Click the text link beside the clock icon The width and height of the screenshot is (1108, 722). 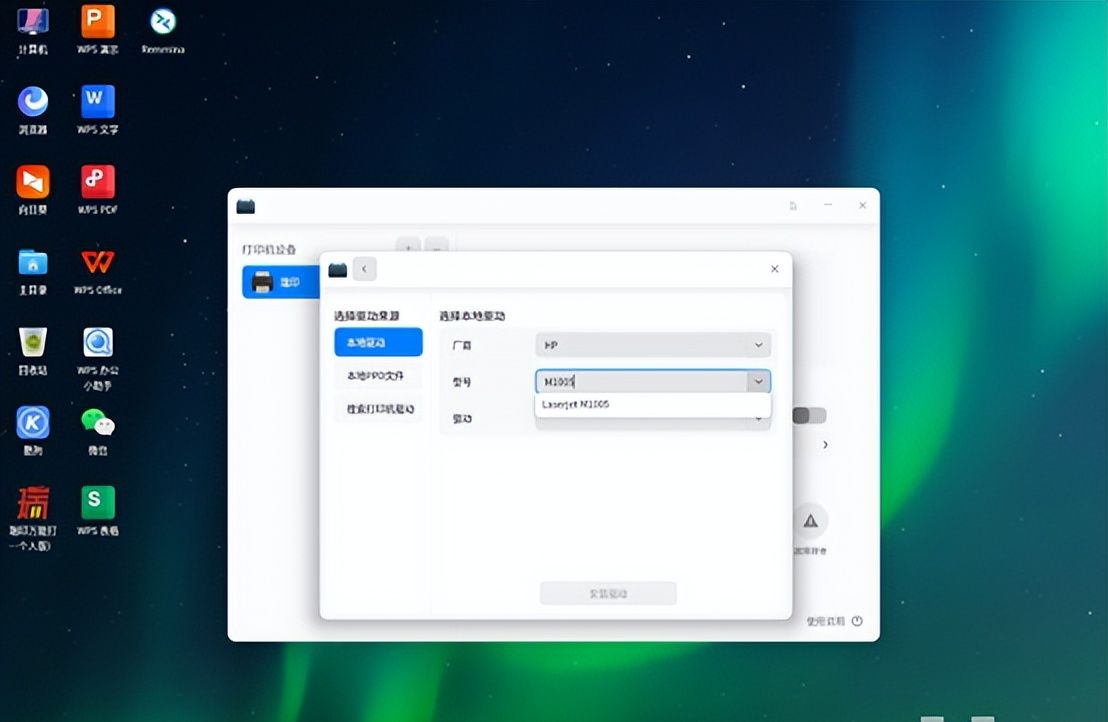coord(825,622)
